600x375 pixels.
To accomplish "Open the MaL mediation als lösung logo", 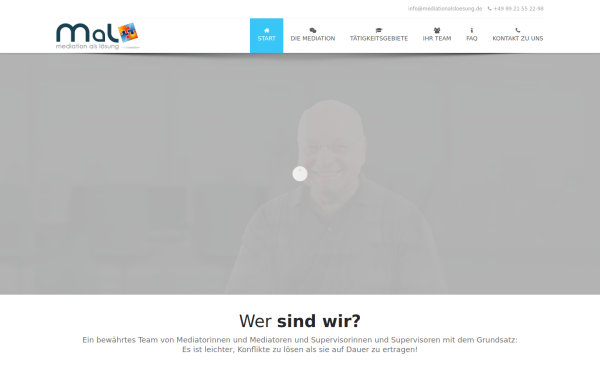I will click(x=98, y=36).
